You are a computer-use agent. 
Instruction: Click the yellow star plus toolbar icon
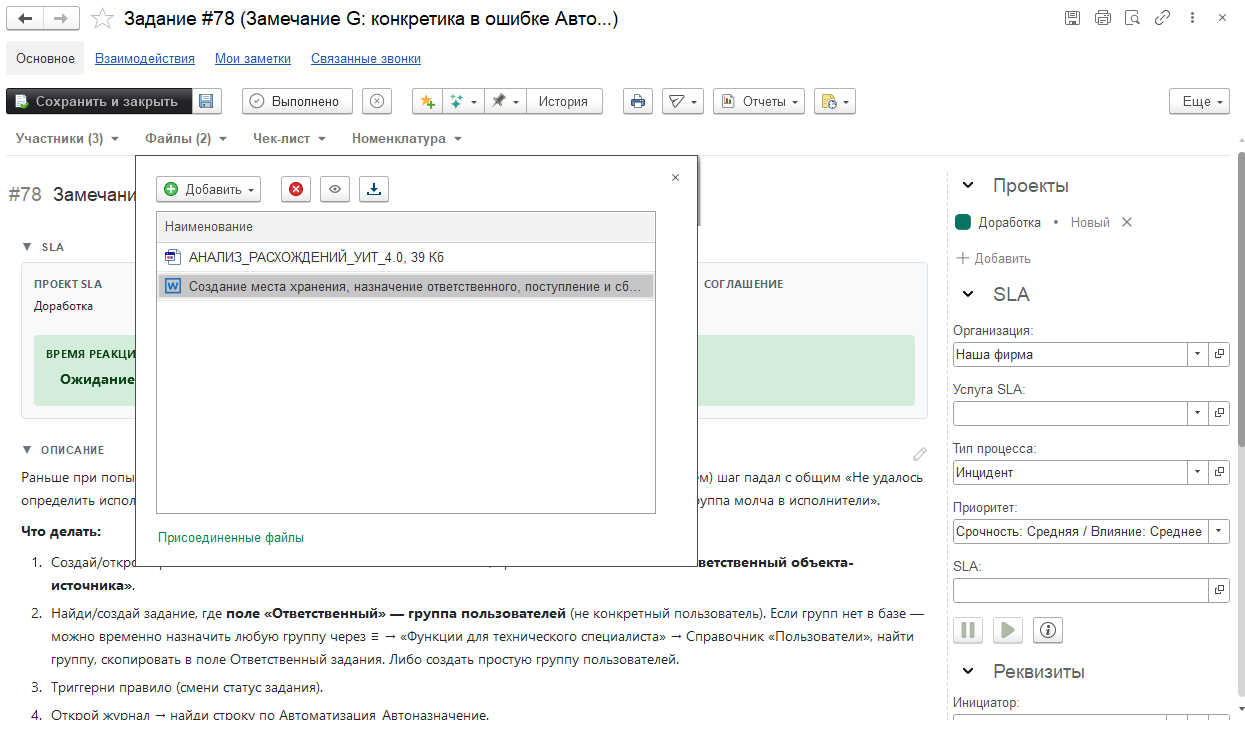427,101
